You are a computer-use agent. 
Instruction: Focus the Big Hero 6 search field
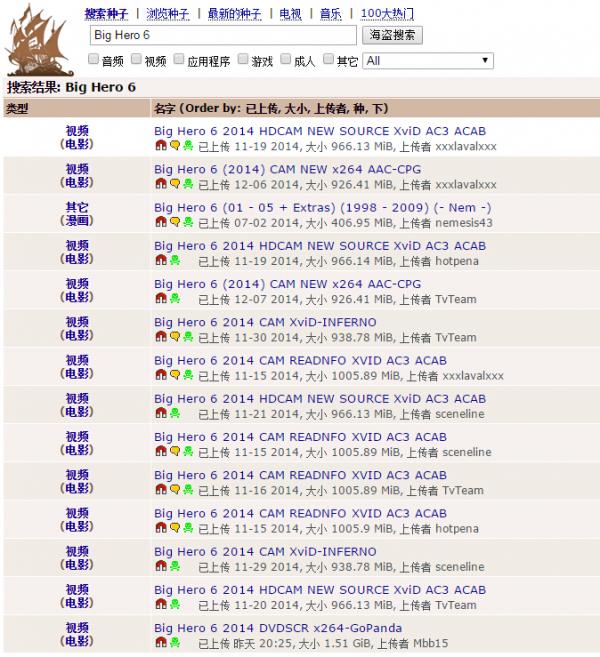(x=223, y=35)
